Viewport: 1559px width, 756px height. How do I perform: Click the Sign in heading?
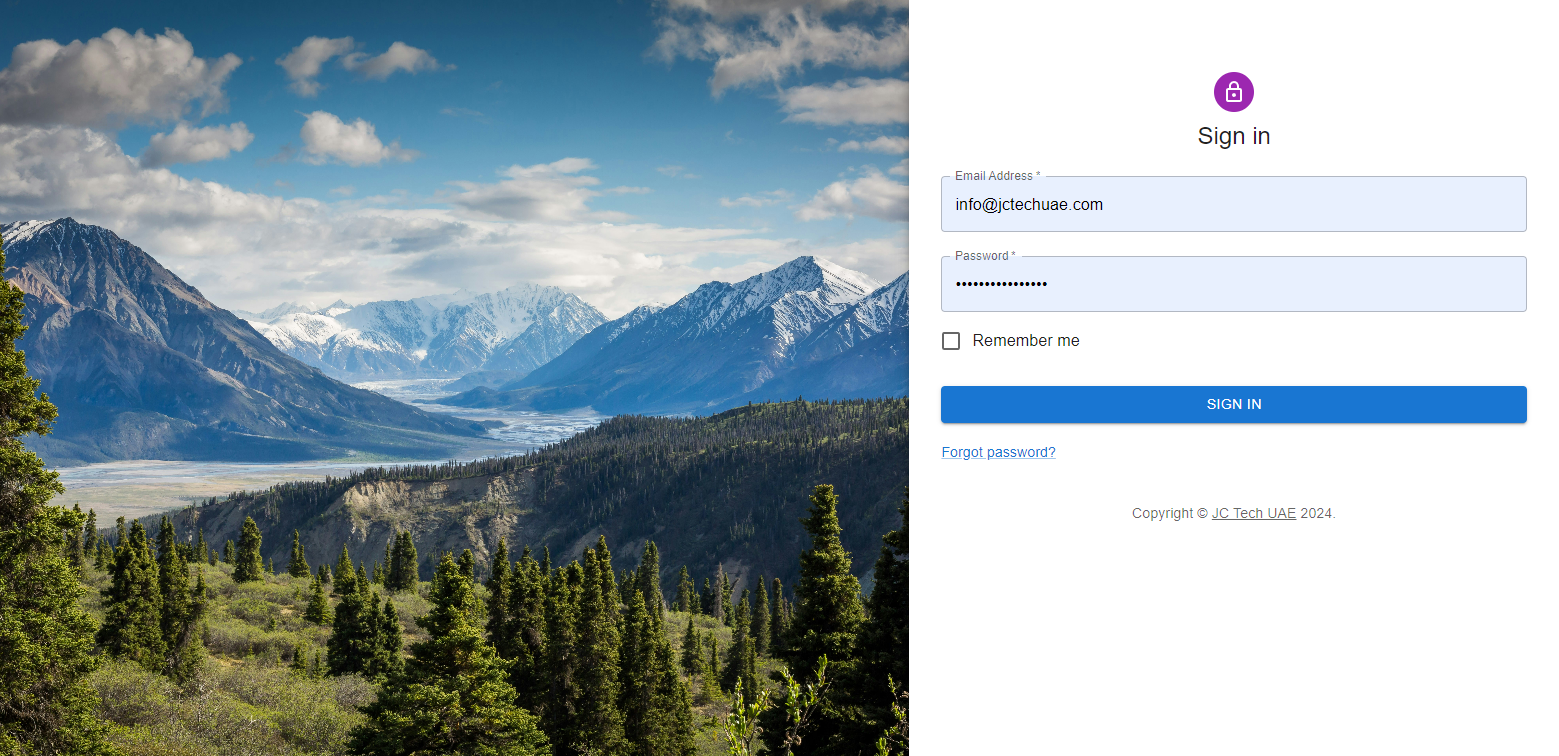click(1233, 136)
